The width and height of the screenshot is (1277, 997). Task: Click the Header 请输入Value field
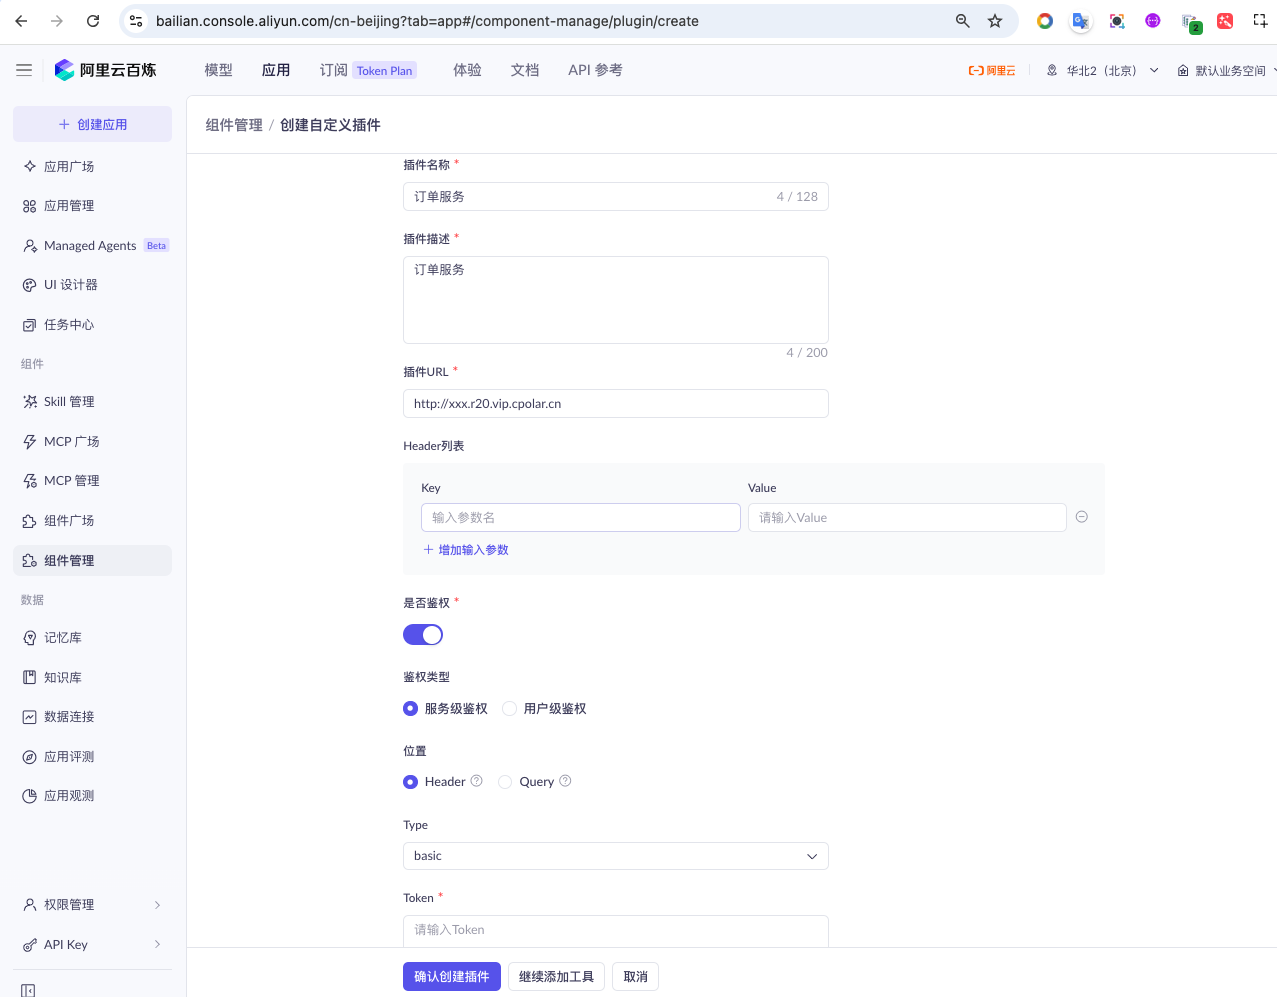tap(907, 518)
